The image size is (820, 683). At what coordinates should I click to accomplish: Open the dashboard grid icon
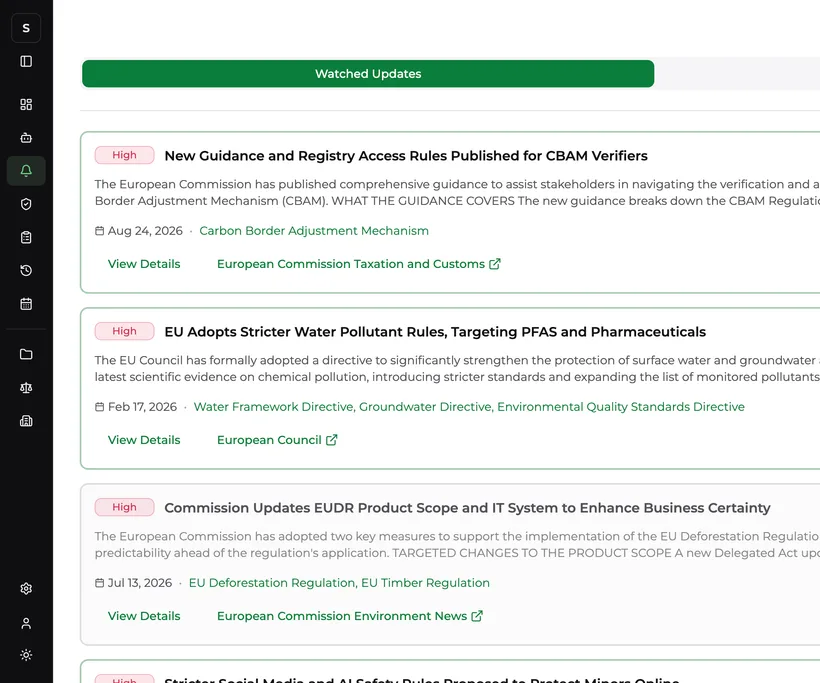click(26, 105)
